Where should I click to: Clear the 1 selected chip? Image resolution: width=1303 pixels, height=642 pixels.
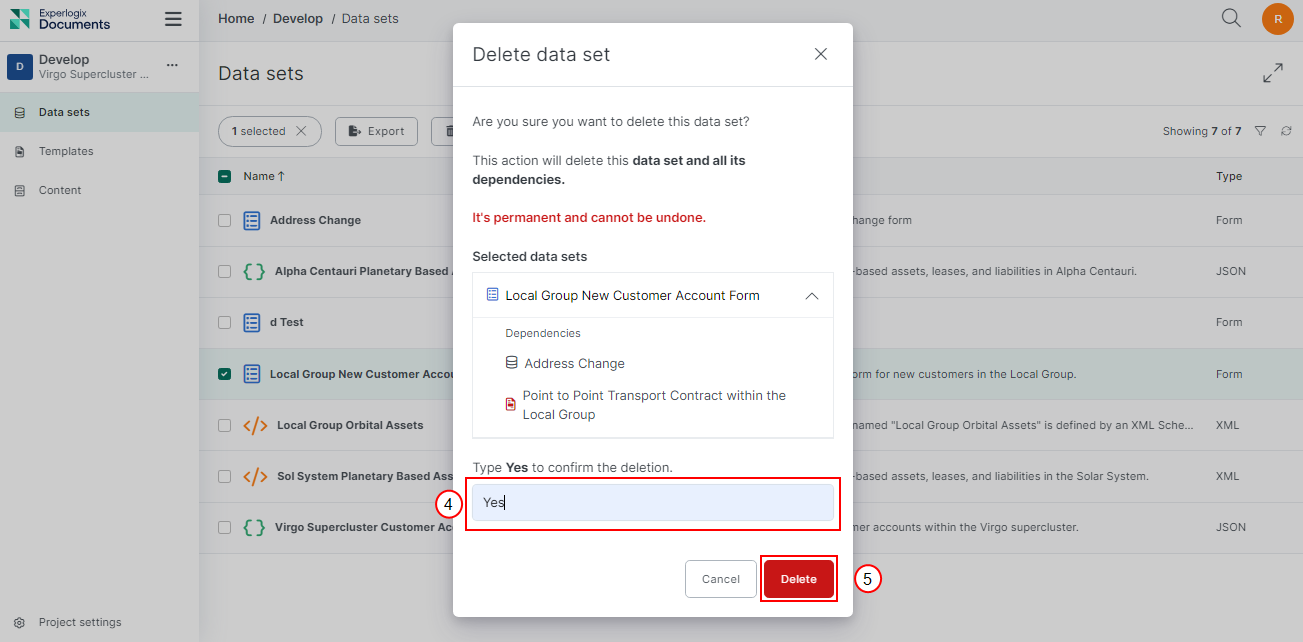301,131
